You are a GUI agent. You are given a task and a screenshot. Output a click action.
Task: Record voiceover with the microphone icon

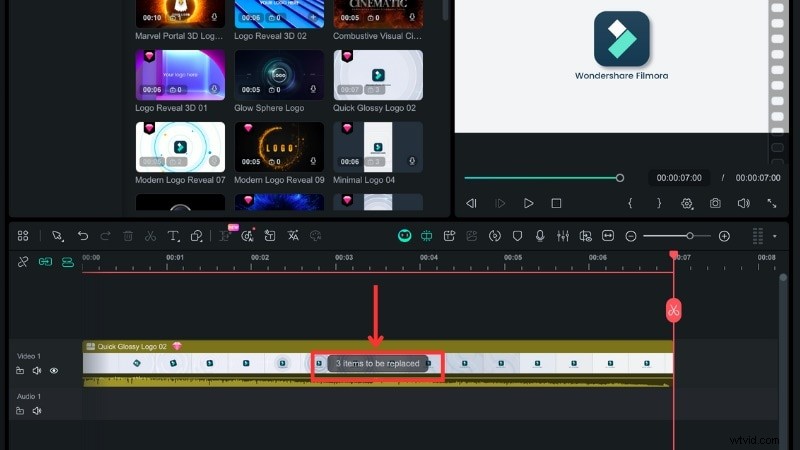click(540, 236)
